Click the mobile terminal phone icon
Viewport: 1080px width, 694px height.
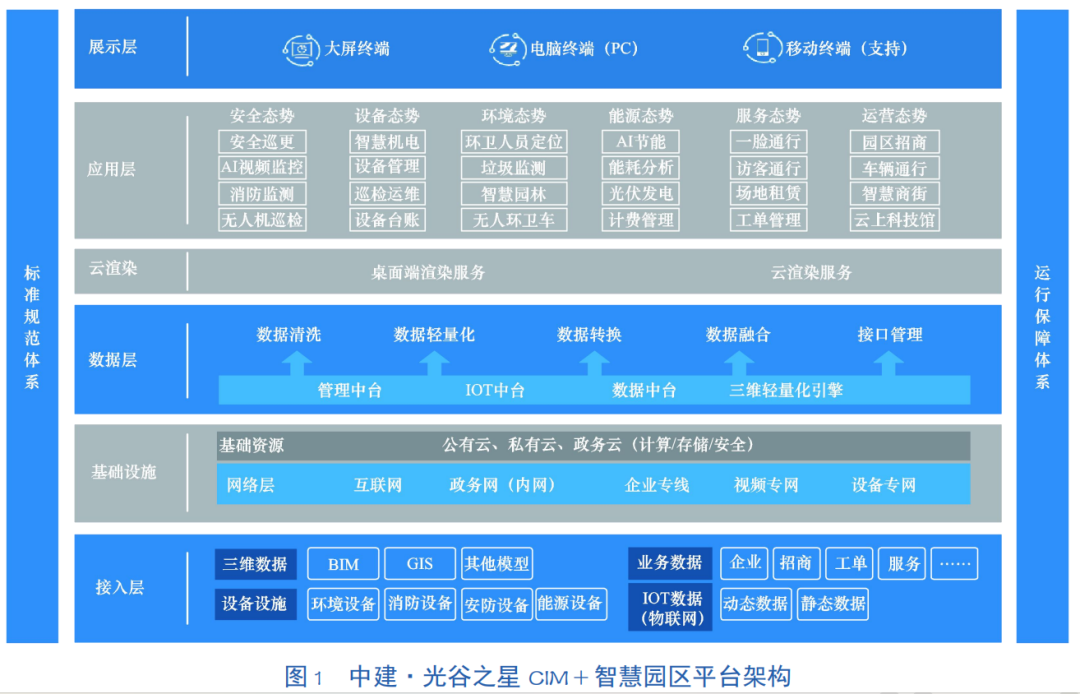click(x=762, y=48)
